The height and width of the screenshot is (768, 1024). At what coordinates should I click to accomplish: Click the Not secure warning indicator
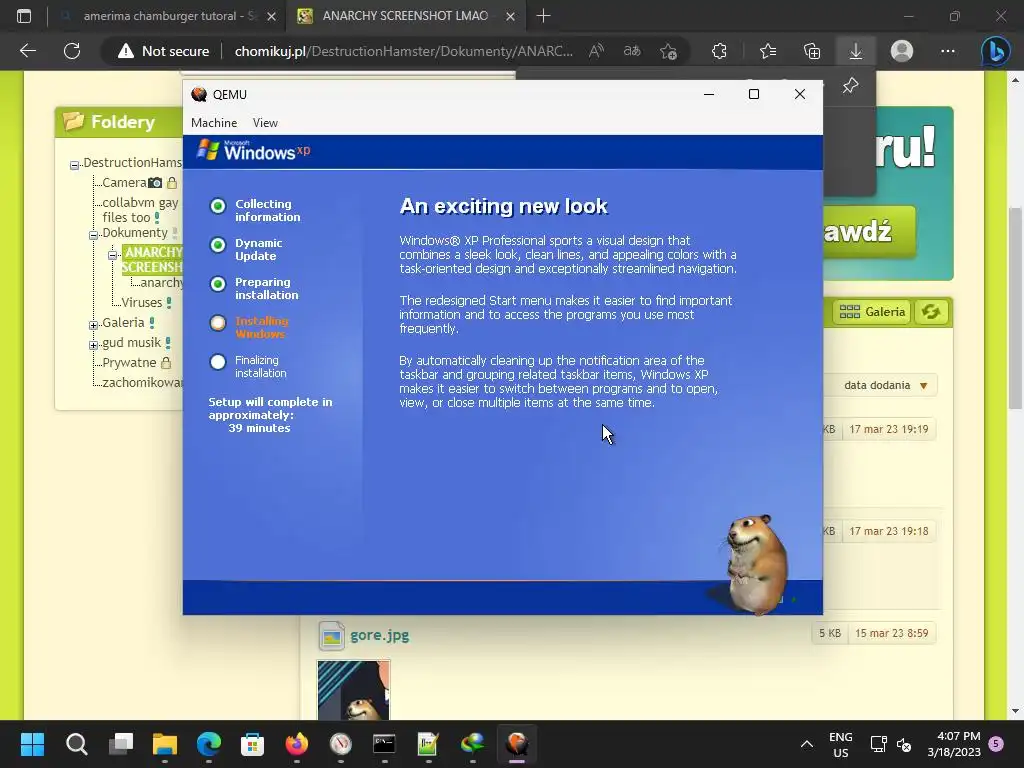tap(163, 51)
